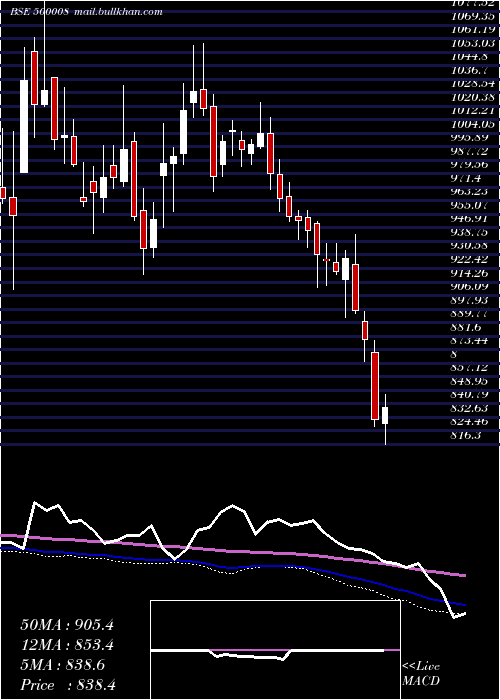Image resolution: width=500 pixels, height=700 pixels.
Task: Click the 995.89 price axis label
Action: [x=471, y=138]
